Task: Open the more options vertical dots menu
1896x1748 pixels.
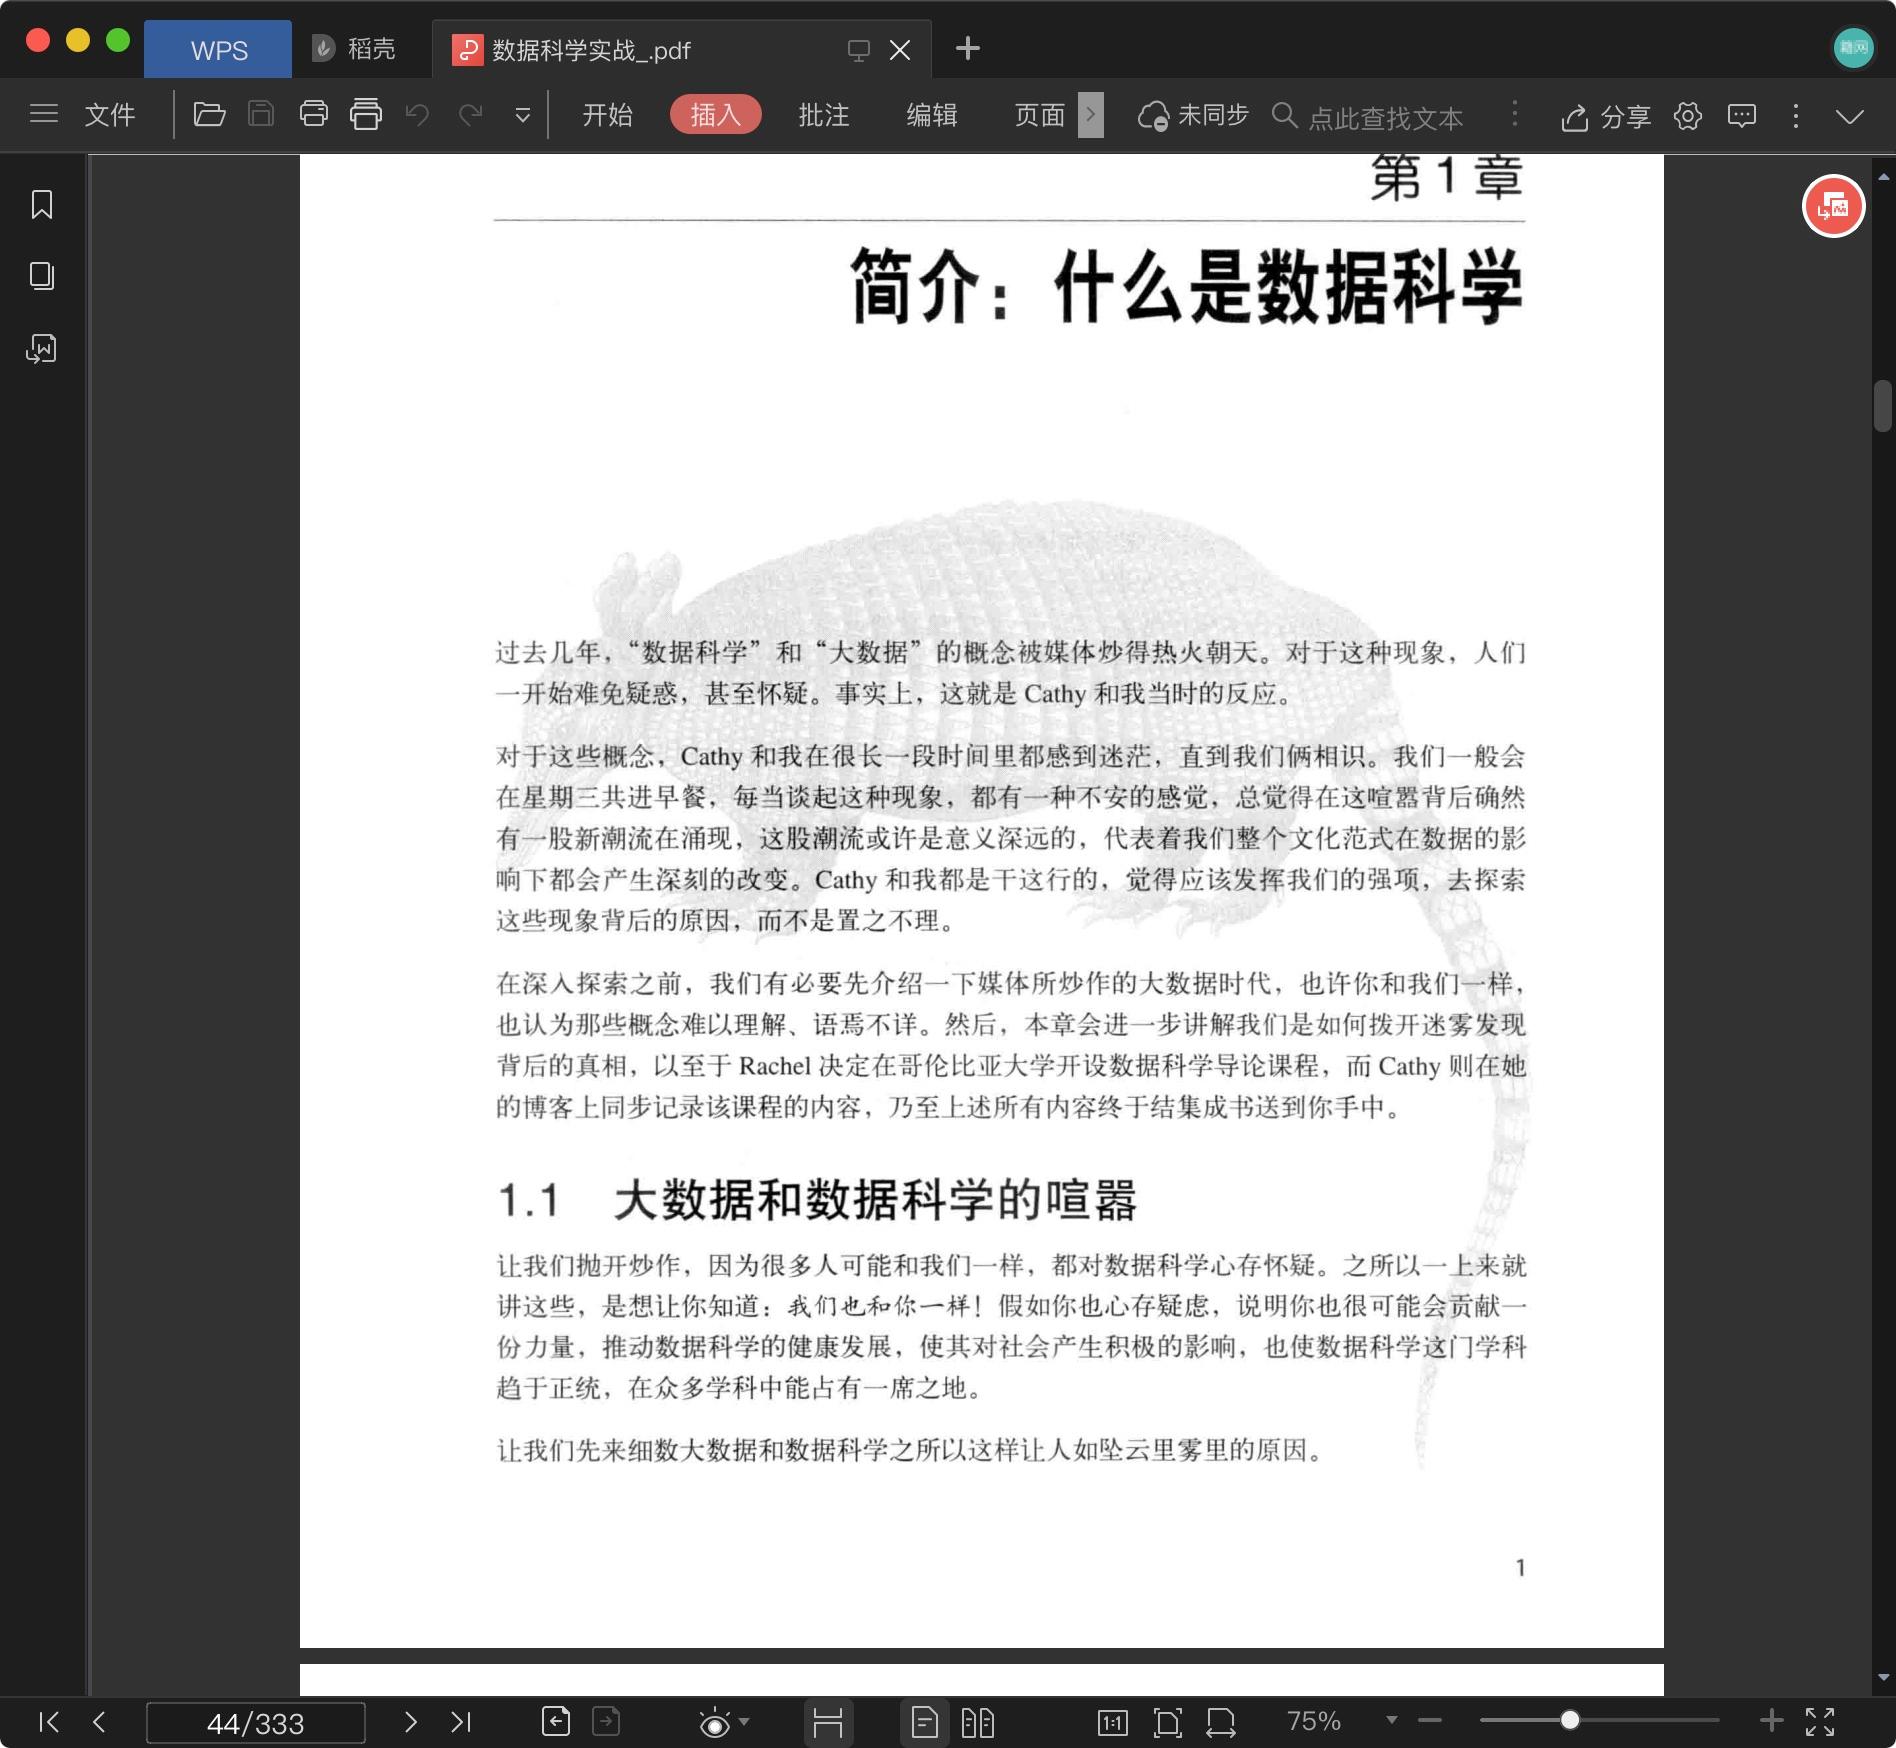Action: 1796,116
